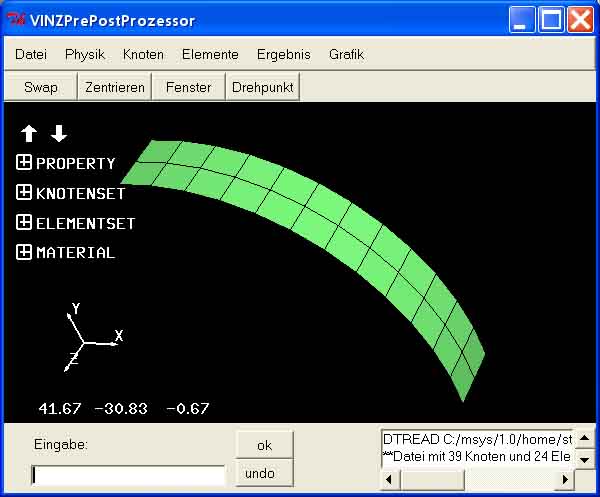Expand the PROPERTY tree node
600x497 pixels.
24,162
